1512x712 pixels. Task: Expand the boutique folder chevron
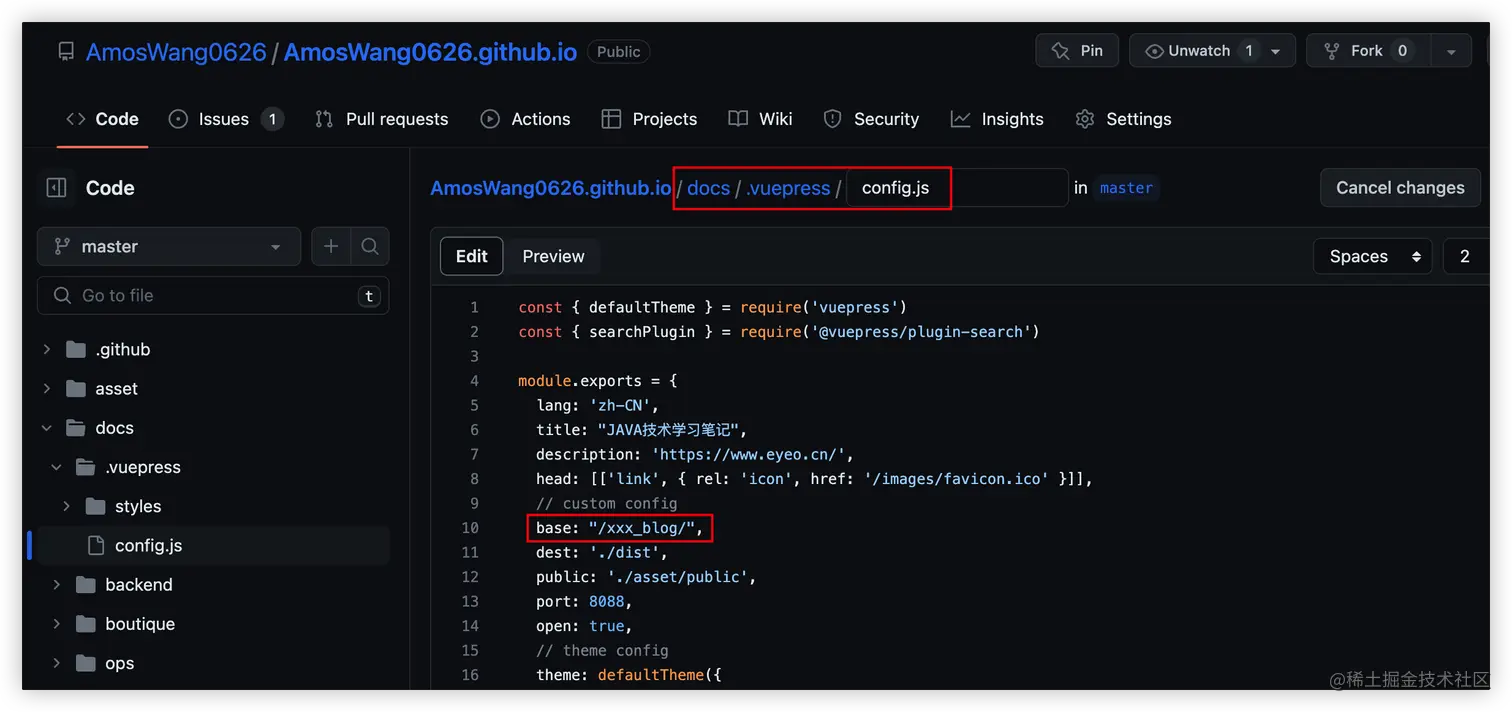click(x=56, y=623)
